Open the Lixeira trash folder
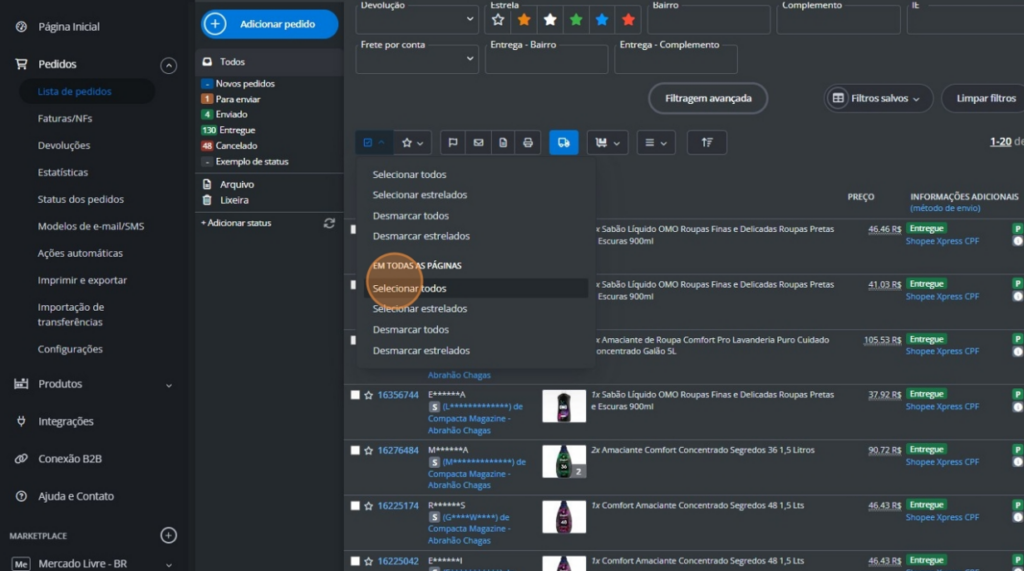Image resolution: width=1024 pixels, height=571 pixels. [234, 200]
